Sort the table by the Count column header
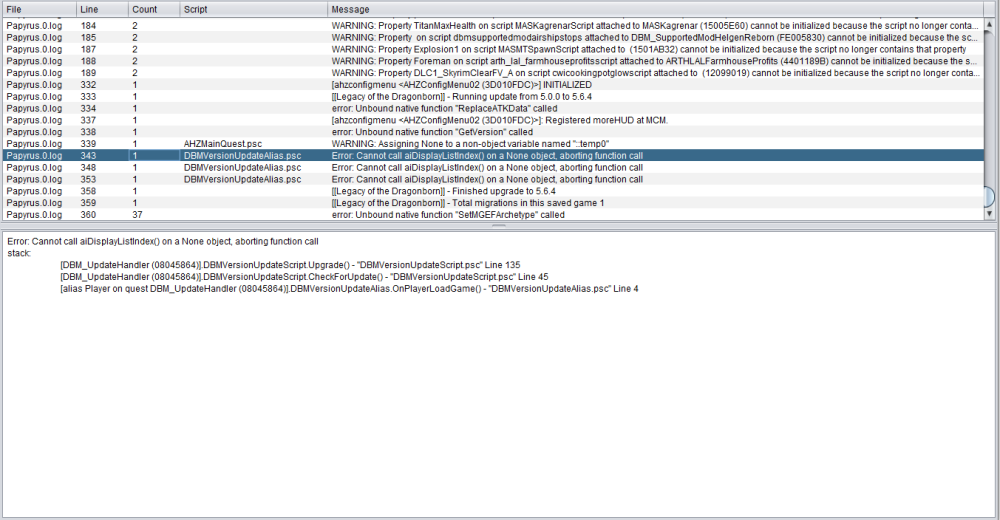The height and width of the screenshot is (520, 1000). [x=153, y=10]
